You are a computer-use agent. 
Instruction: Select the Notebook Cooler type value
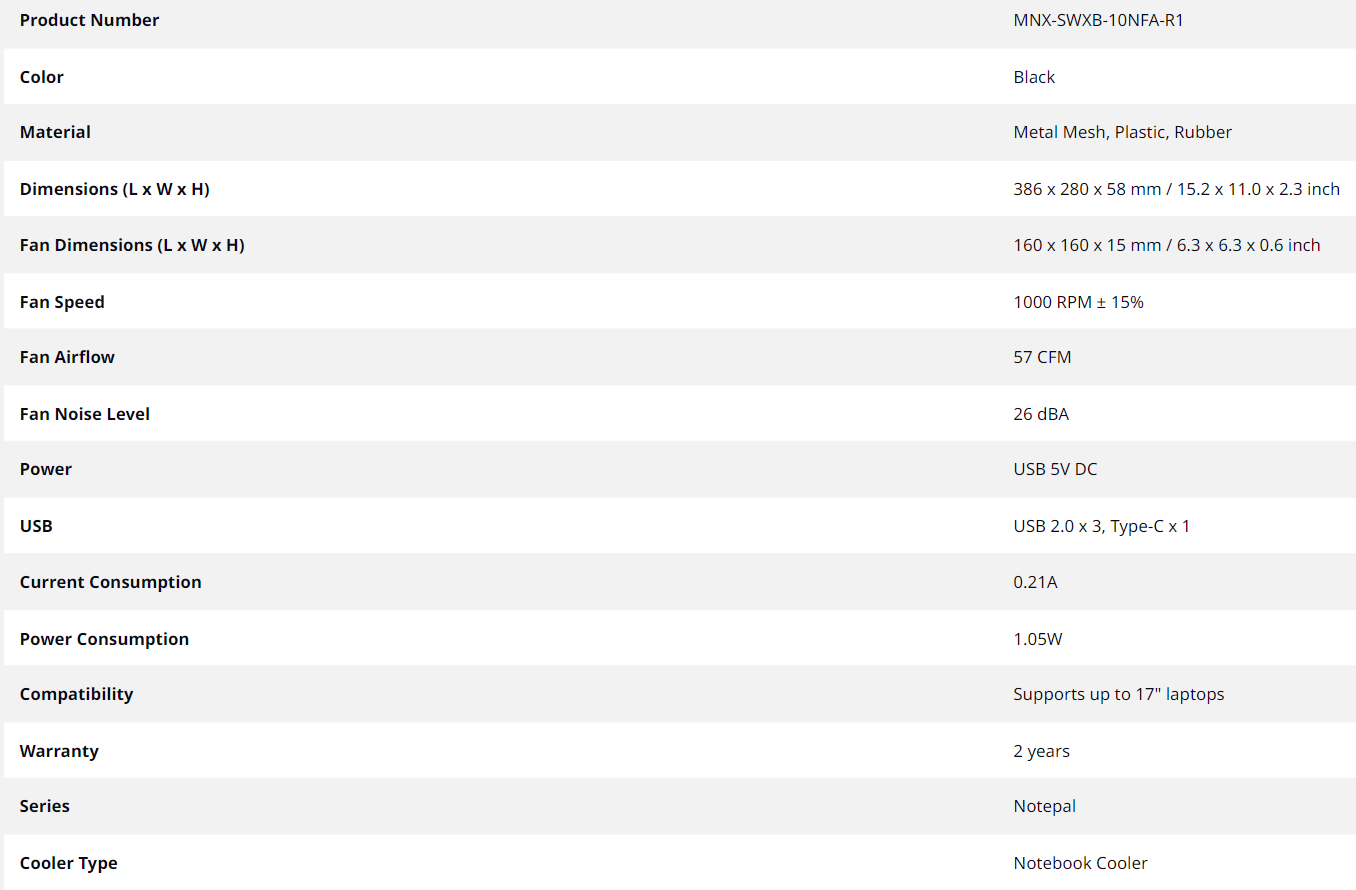(1080, 863)
